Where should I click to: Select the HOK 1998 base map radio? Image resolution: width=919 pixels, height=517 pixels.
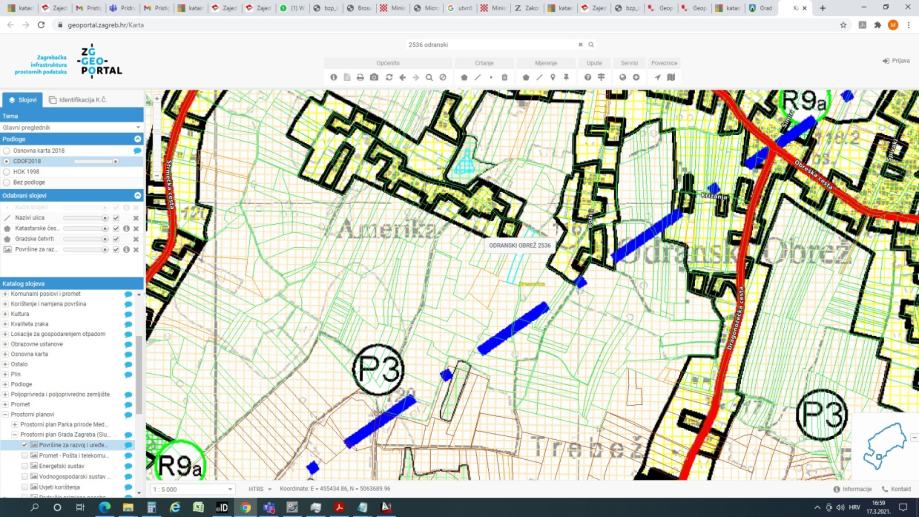[6, 171]
